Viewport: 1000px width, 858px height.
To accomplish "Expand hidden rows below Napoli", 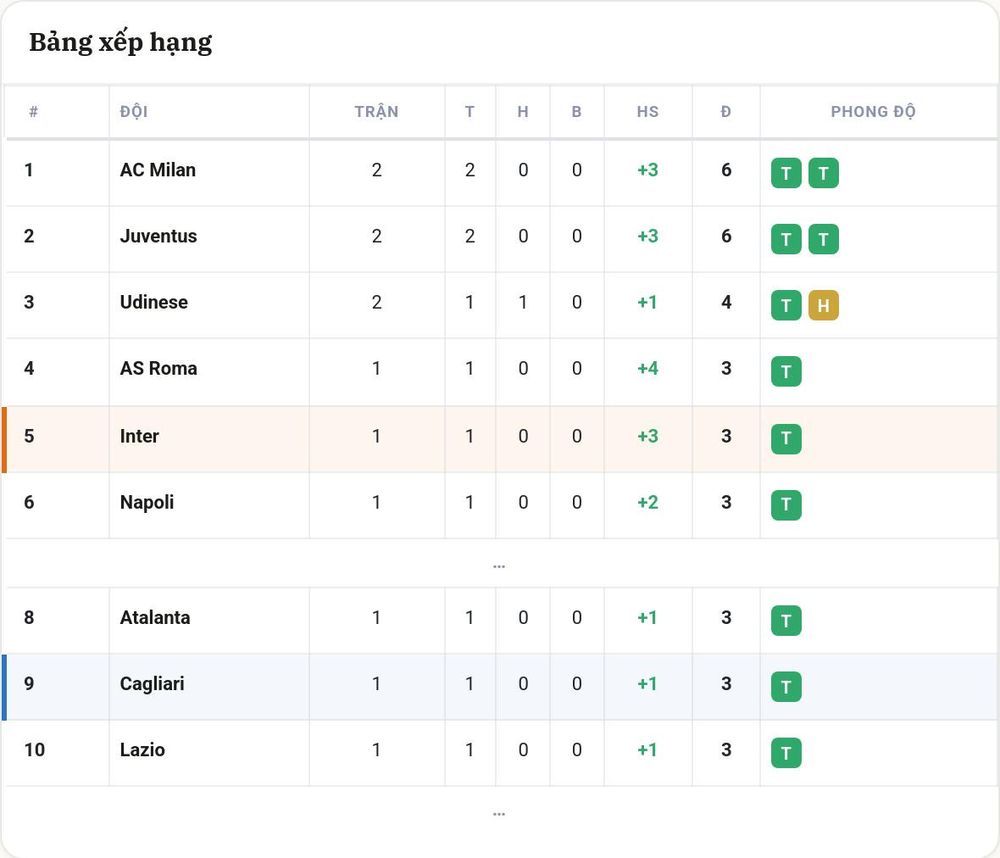I will 499,565.
